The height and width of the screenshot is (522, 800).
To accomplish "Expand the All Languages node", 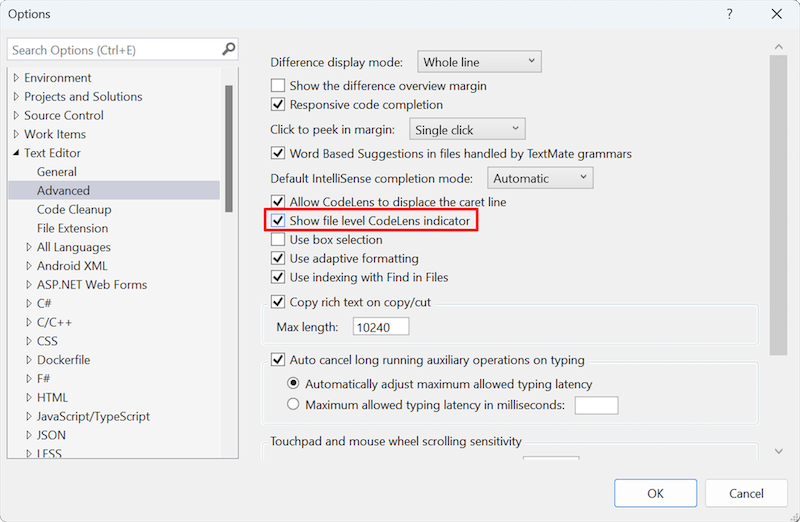I will pos(29,247).
